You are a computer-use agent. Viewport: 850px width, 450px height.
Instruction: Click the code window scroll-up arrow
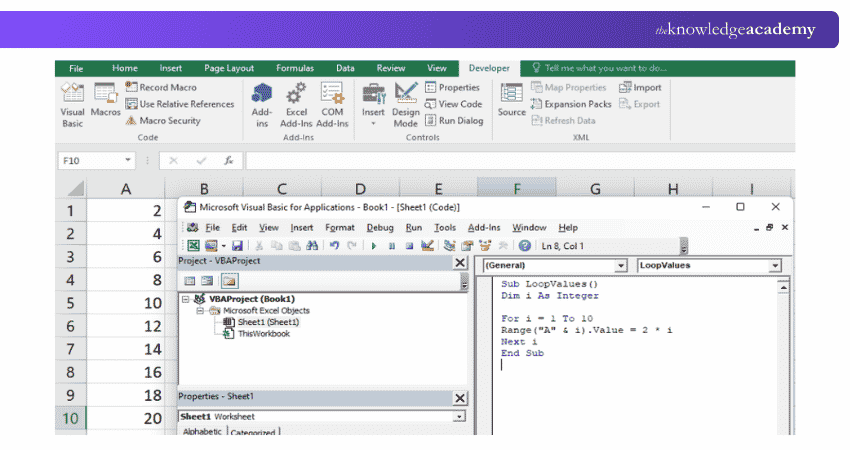783,287
